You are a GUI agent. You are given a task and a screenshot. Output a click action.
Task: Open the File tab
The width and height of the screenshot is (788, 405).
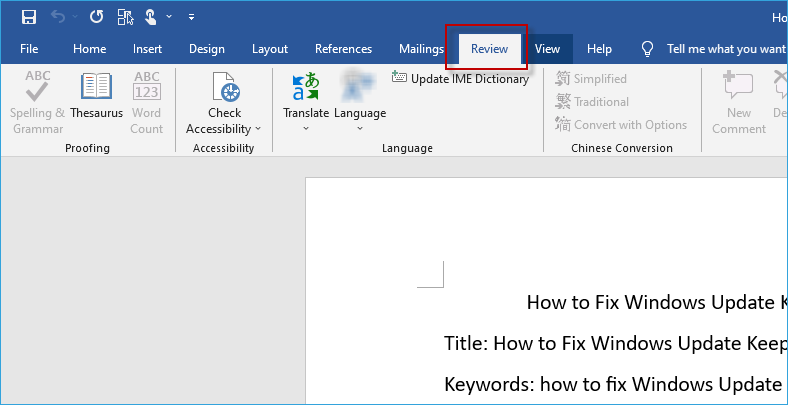(x=29, y=49)
